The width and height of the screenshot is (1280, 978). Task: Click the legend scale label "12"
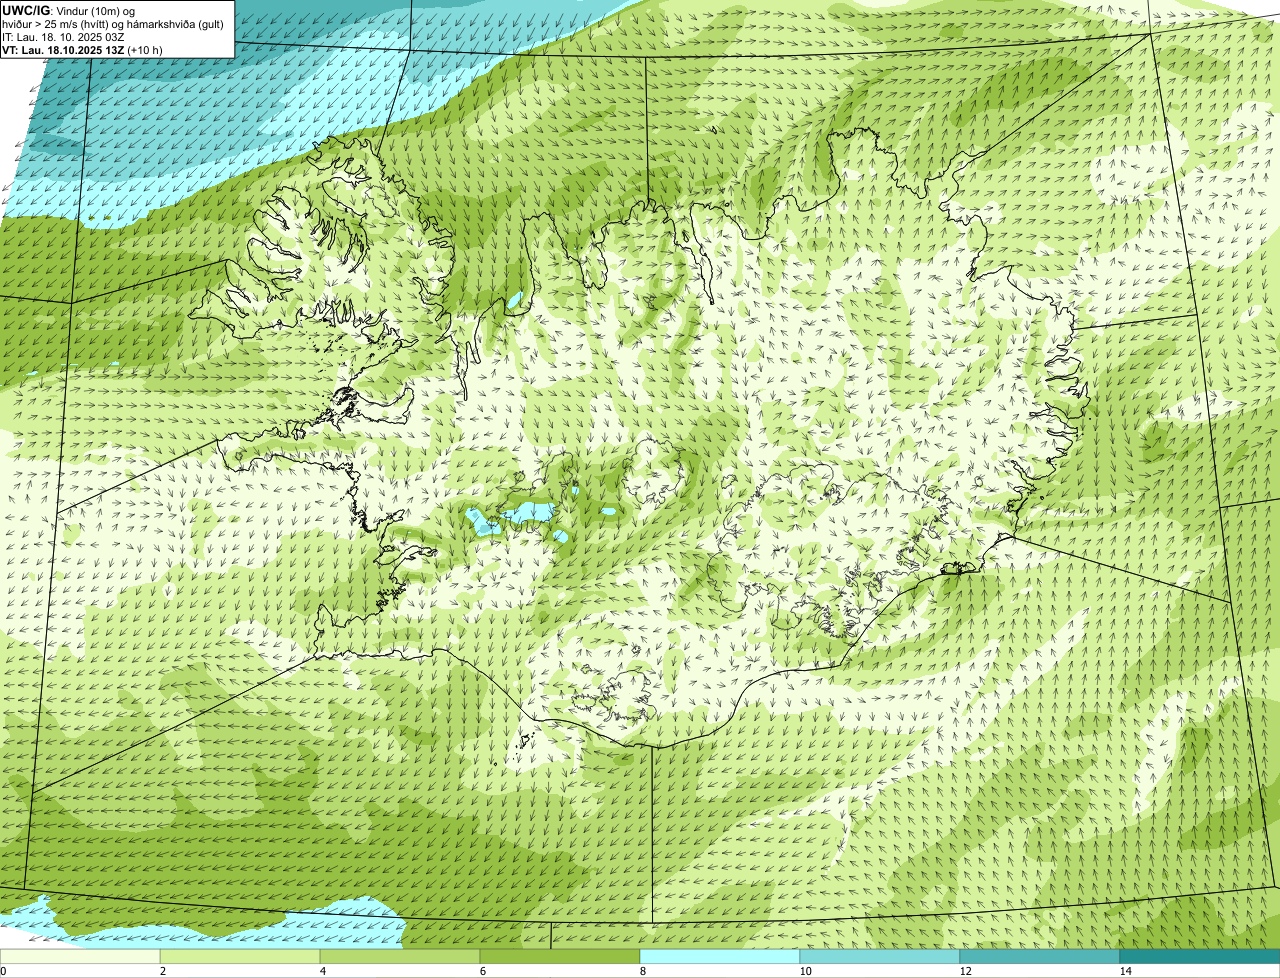[964, 971]
